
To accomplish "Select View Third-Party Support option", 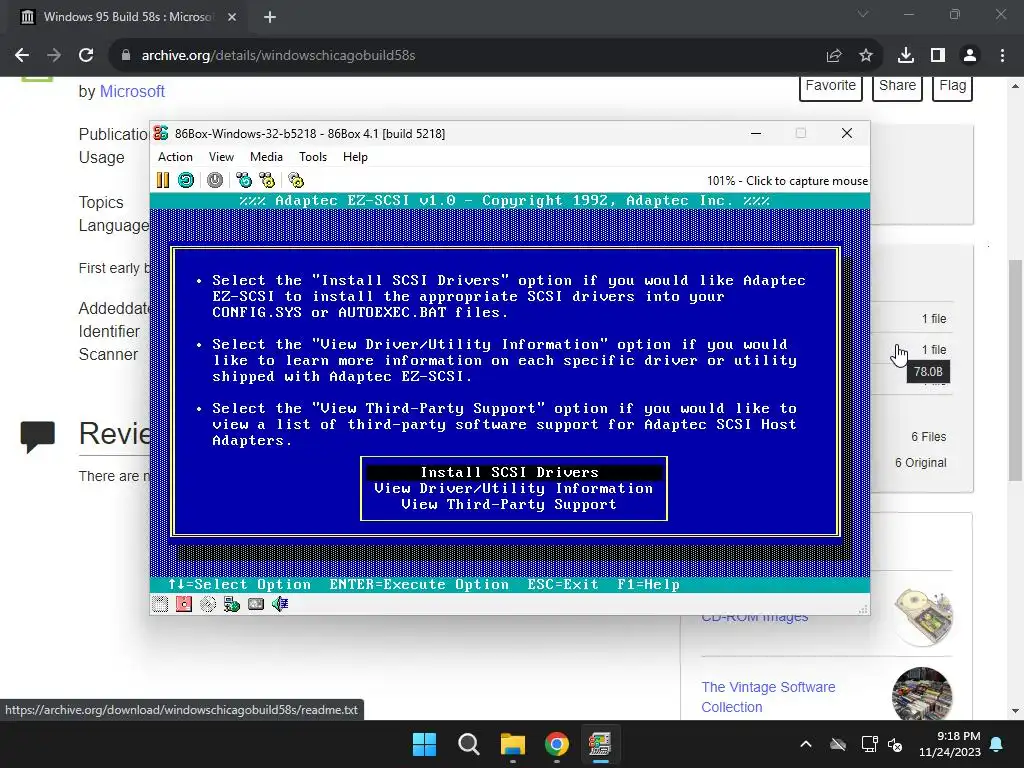I will pos(509,504).
